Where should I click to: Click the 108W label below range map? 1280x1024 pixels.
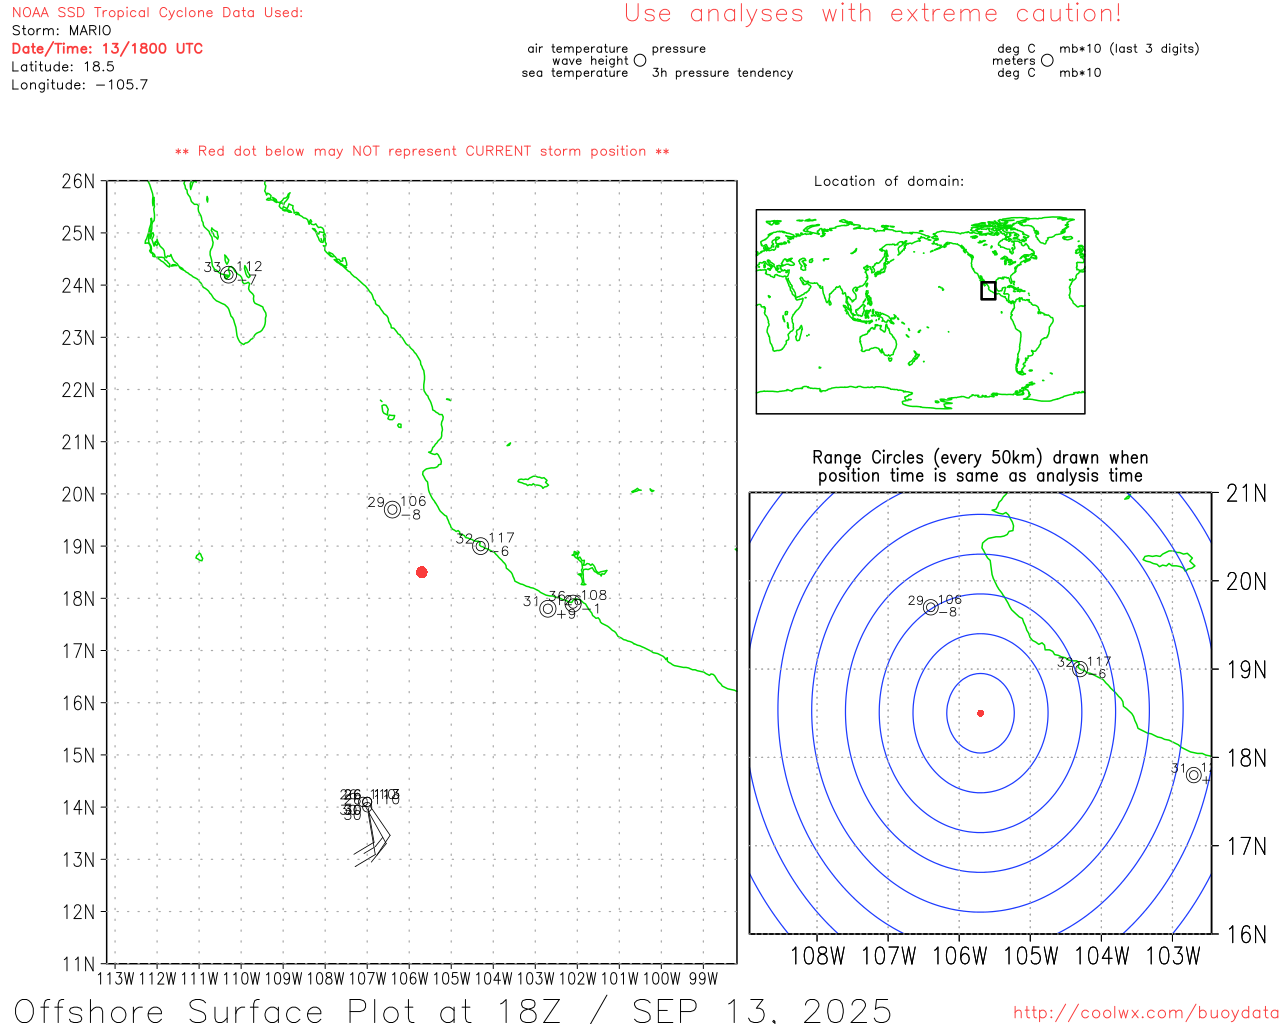click(818, 956)
